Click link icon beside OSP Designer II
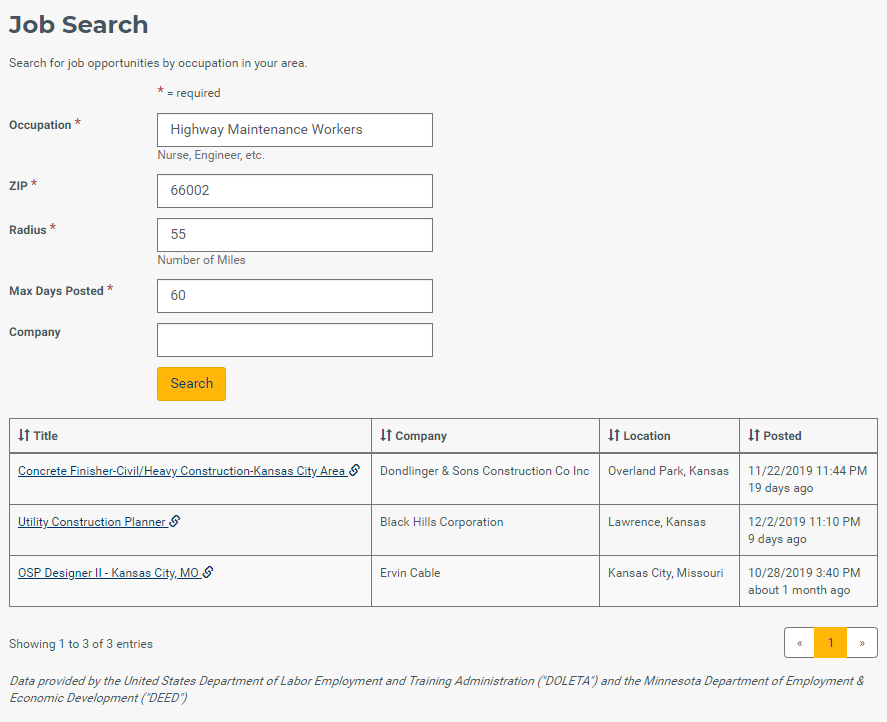The width and height of the screenshot is (887, 722). pyautogui.click(x=208, y=571)
